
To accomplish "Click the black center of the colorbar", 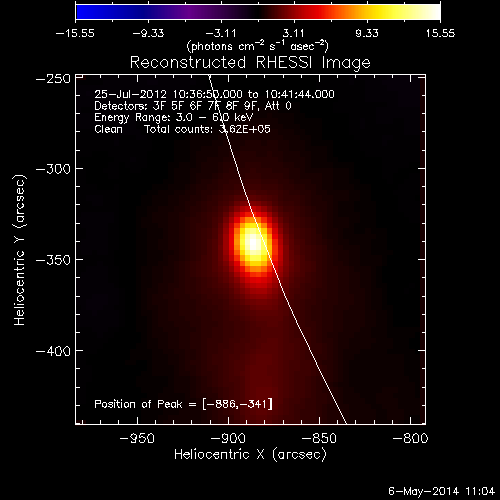I will click(258, 12).
